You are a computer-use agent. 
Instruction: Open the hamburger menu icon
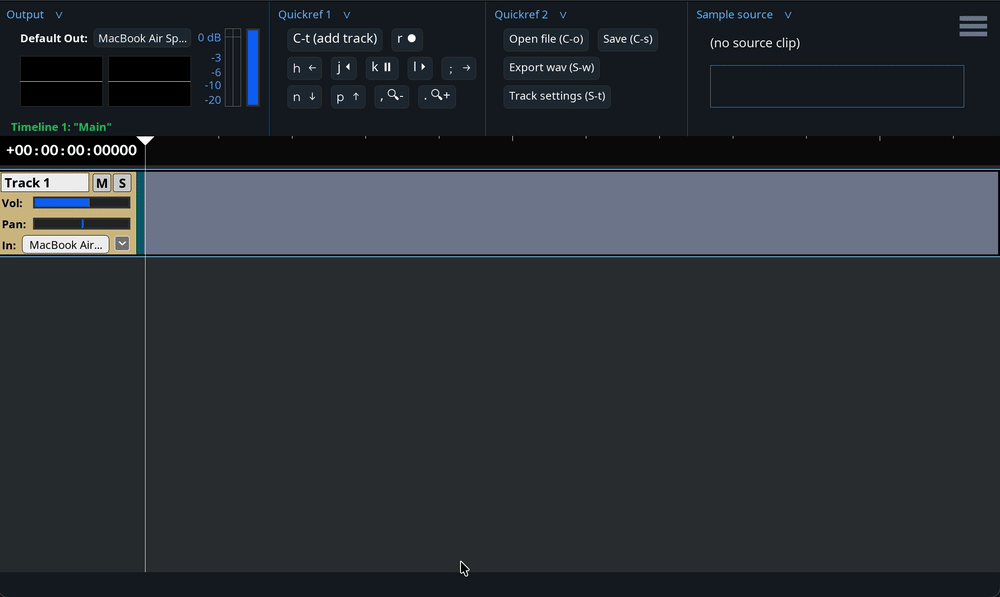pos(972,27)
